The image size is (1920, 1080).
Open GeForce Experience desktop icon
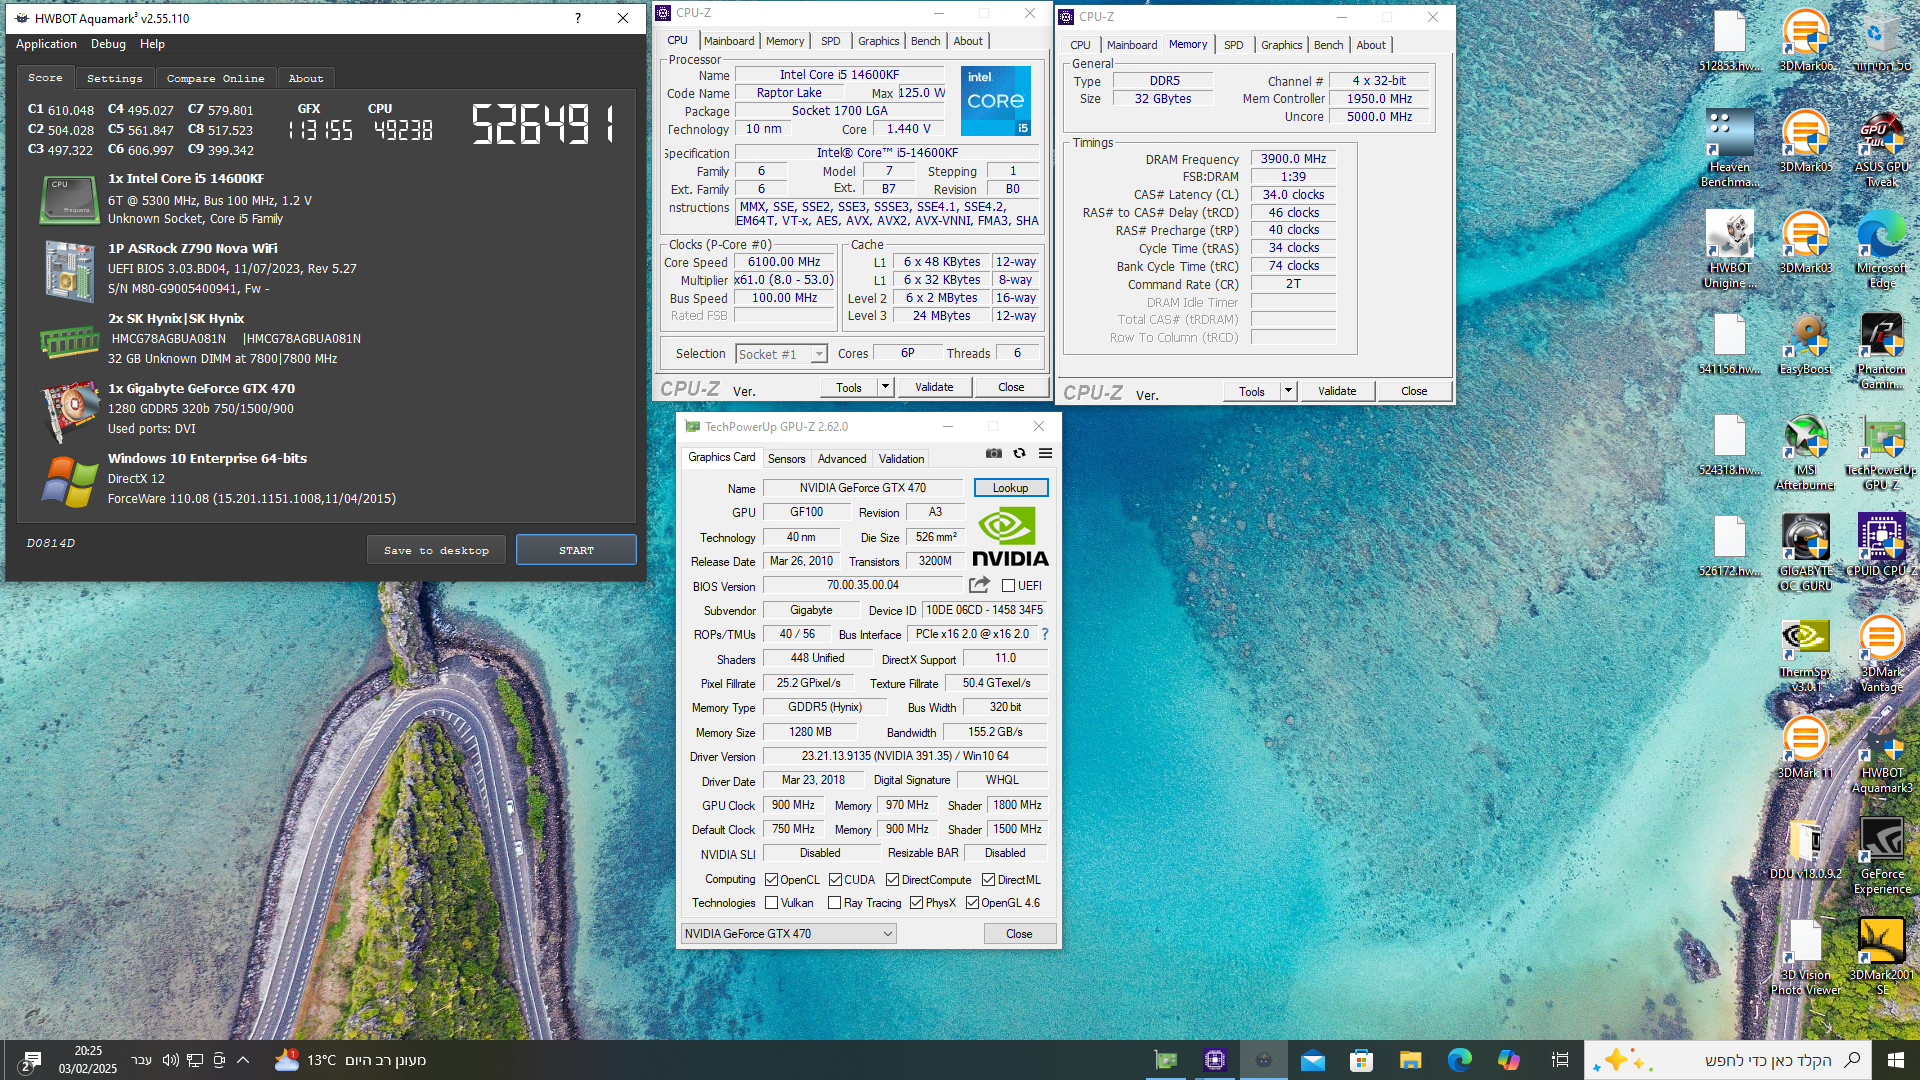pyautogui.click(x=1881, y=855)
